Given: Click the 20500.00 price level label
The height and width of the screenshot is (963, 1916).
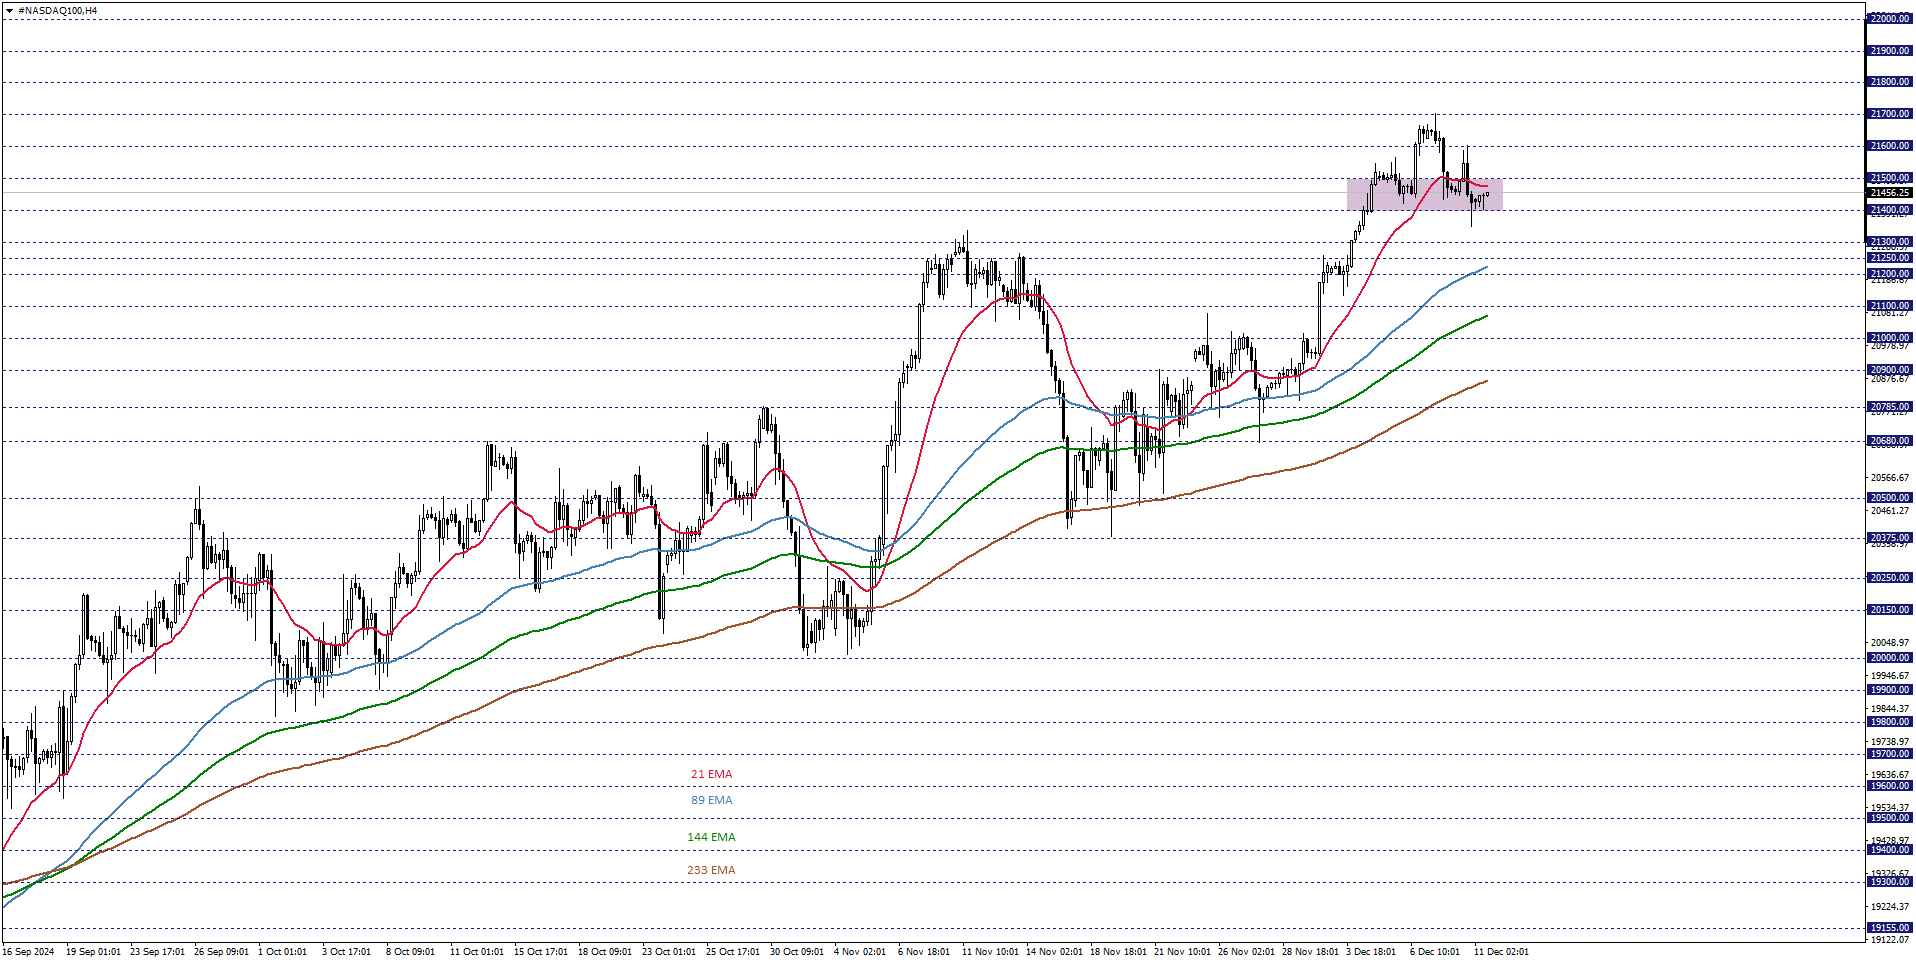Looking at the screenshot, I should [x=1890, y=498].
